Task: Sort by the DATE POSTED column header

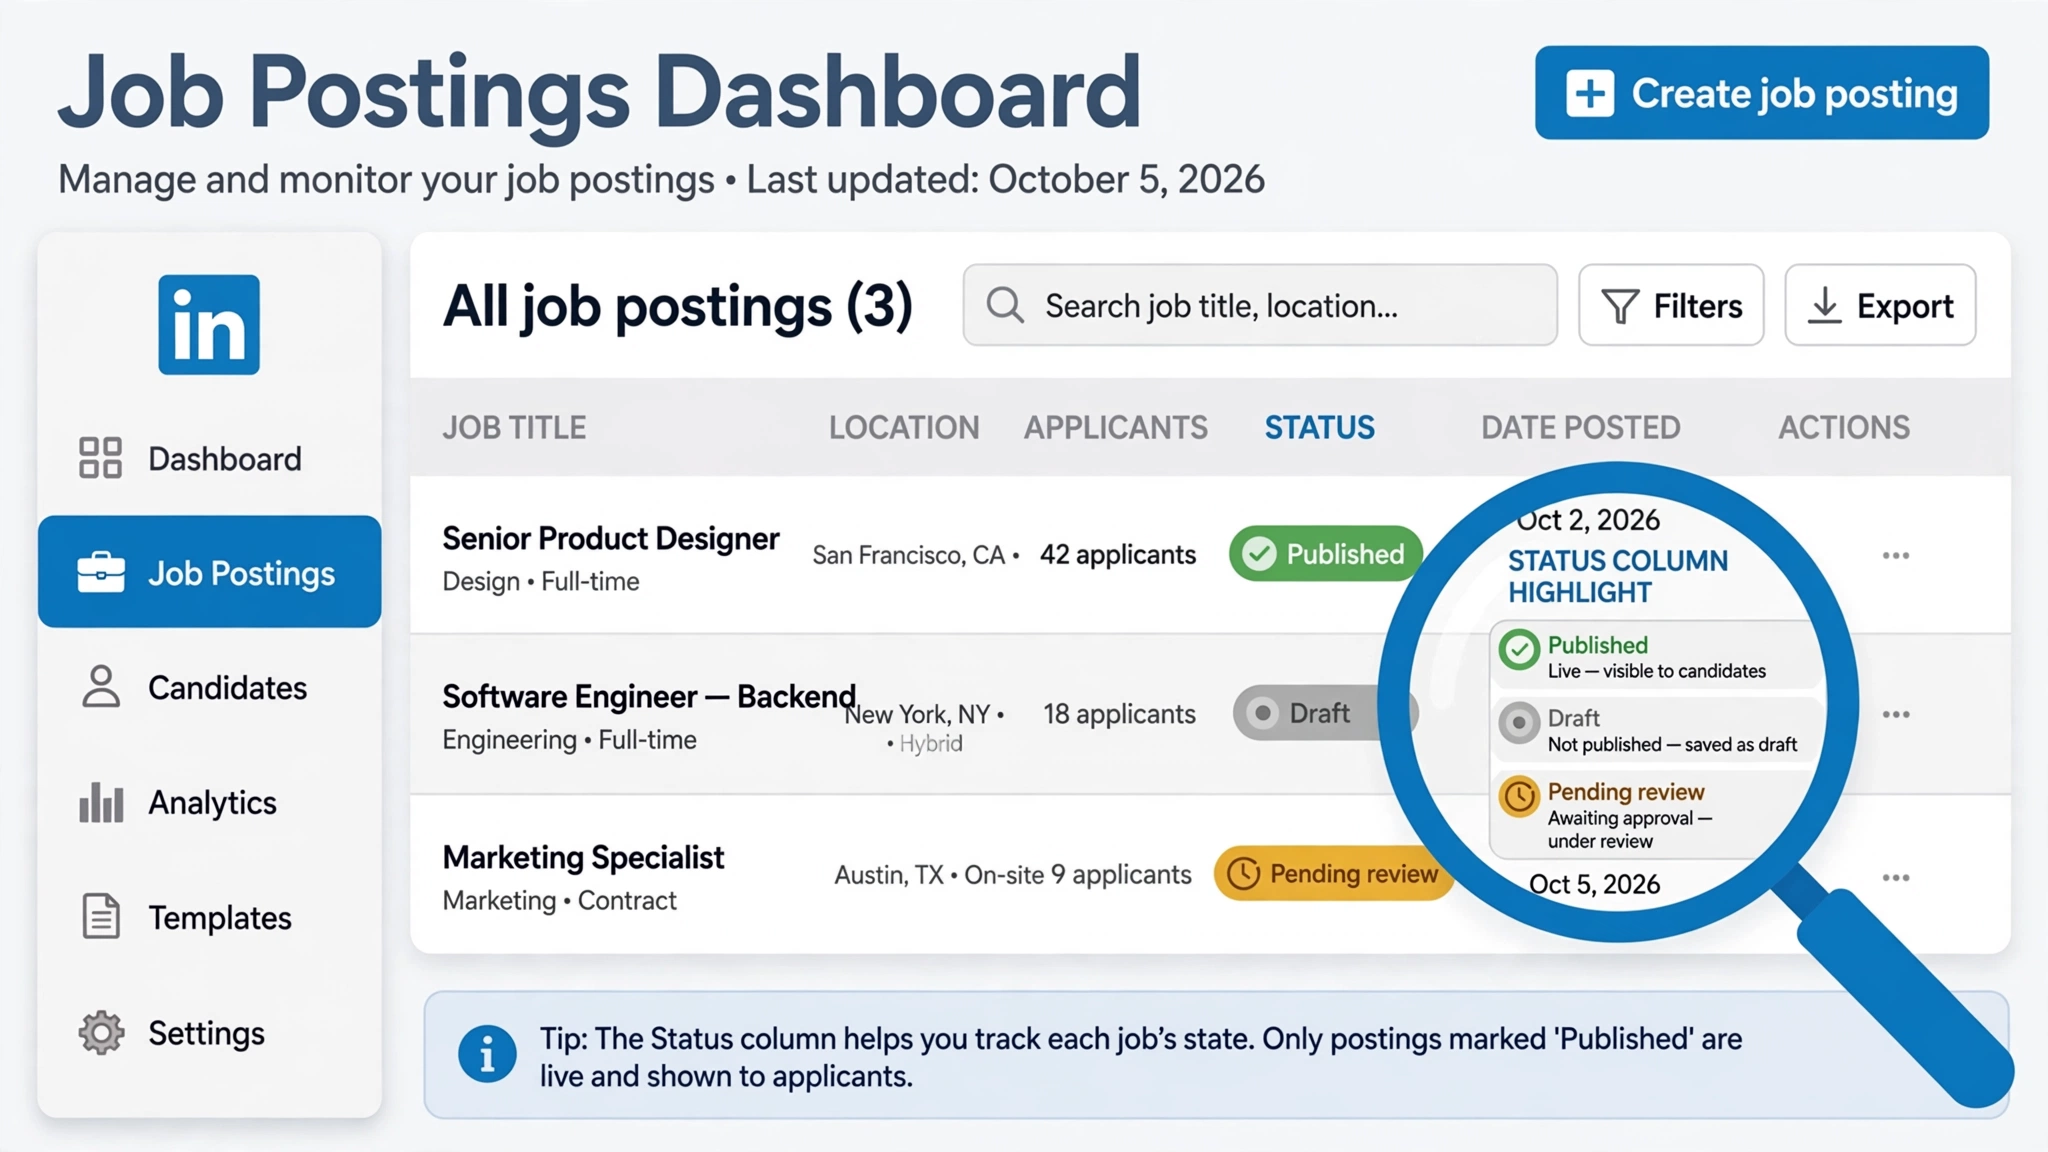Action: point(1580,428)
